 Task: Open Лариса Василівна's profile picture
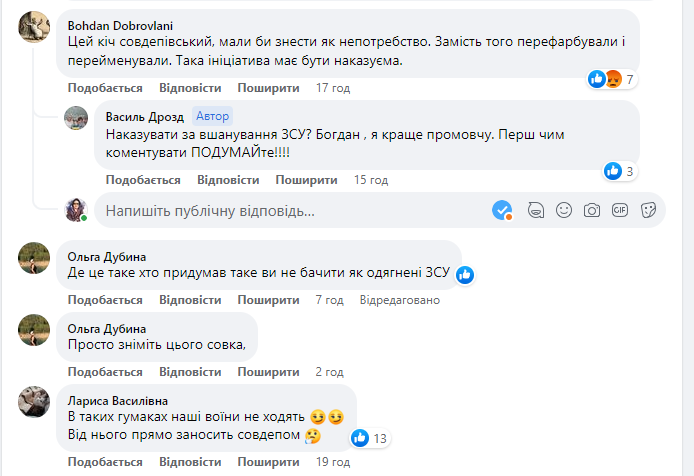point(34,402)
